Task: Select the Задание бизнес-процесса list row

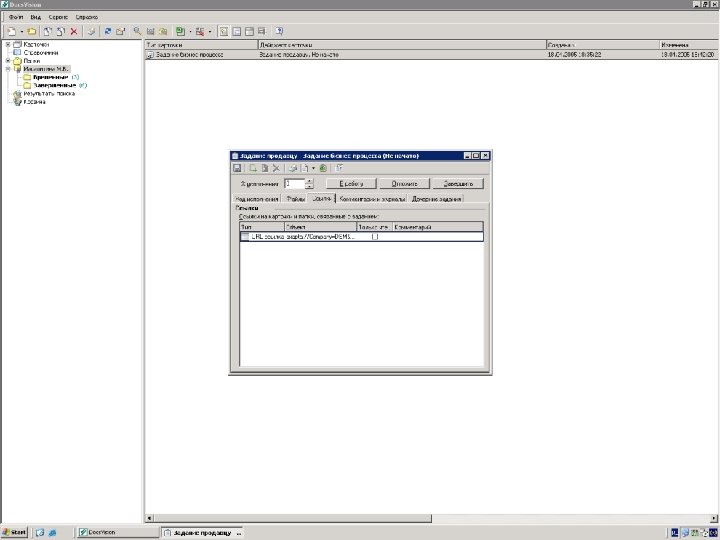Action: 432,54
